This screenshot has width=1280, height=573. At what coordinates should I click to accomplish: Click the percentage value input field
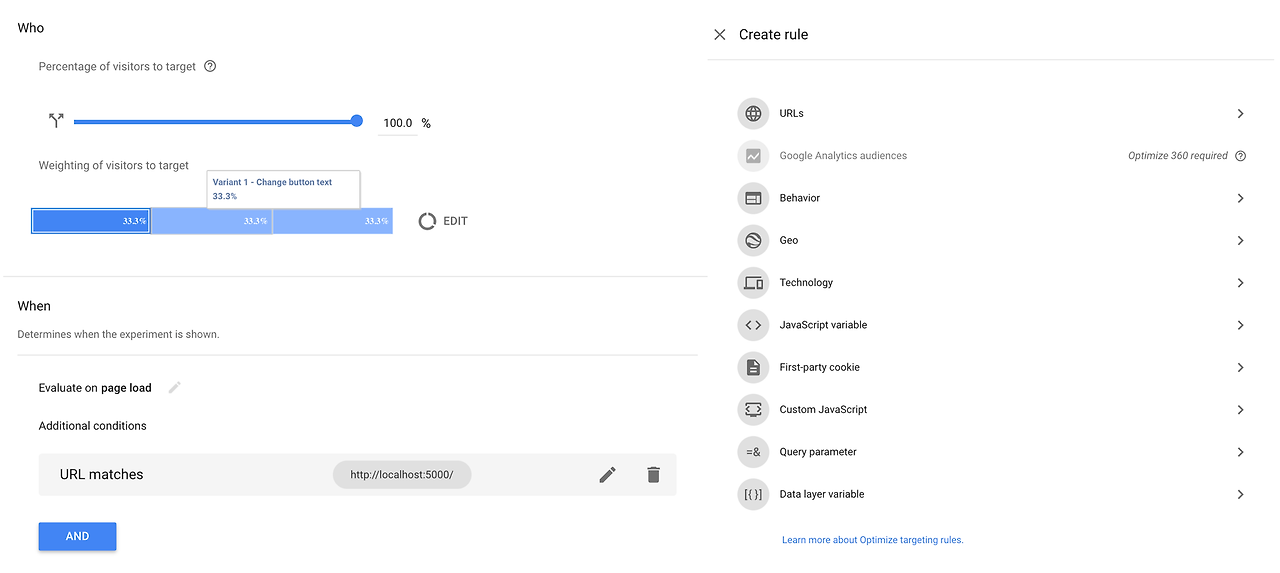click(398, 123)
